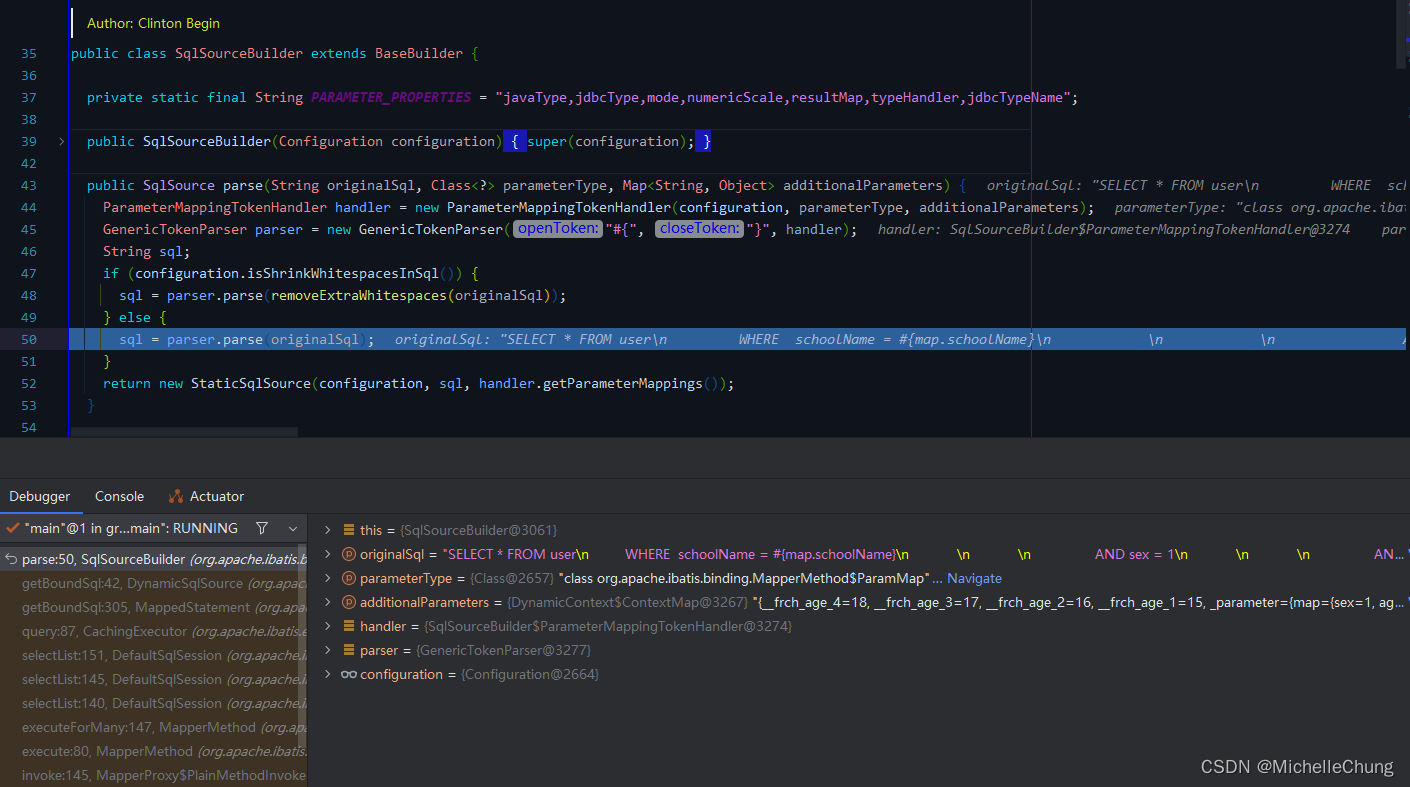Click the reset-frame arrow icon on parse:50

(x=11, y=559)
